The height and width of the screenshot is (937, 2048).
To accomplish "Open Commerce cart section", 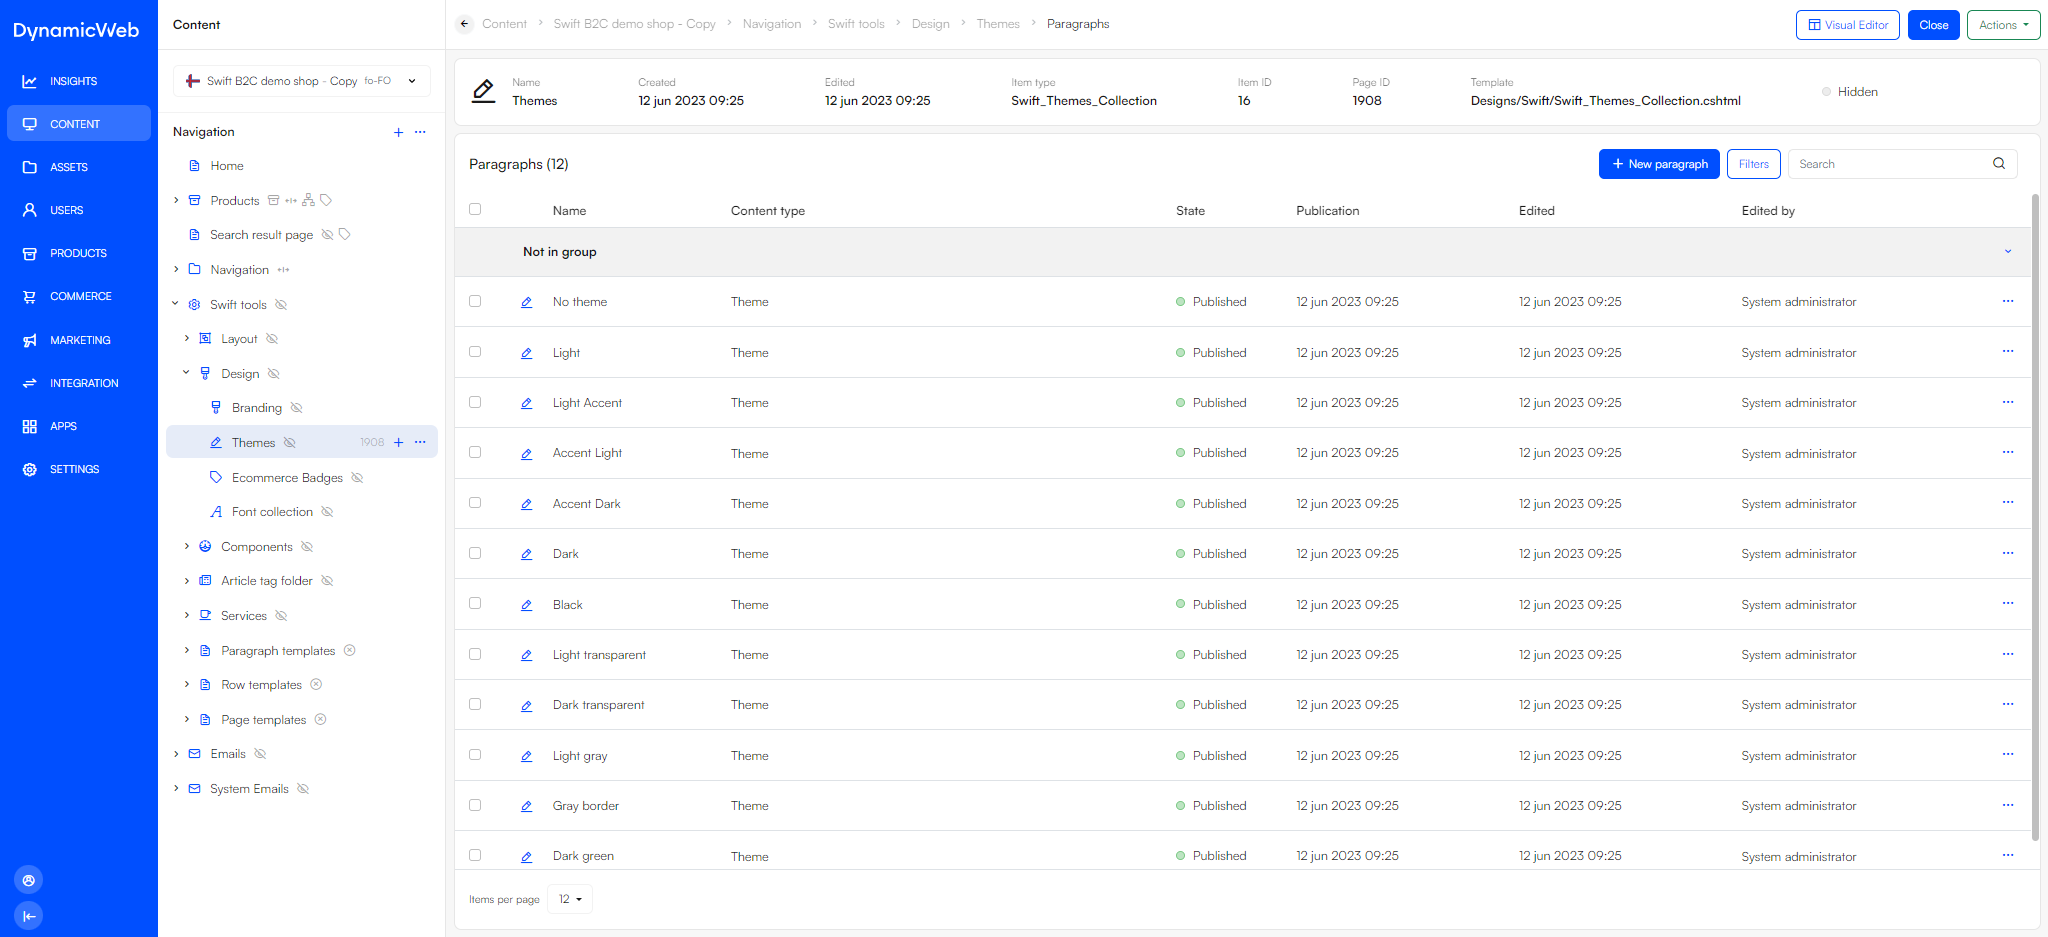I will point(78,296).
